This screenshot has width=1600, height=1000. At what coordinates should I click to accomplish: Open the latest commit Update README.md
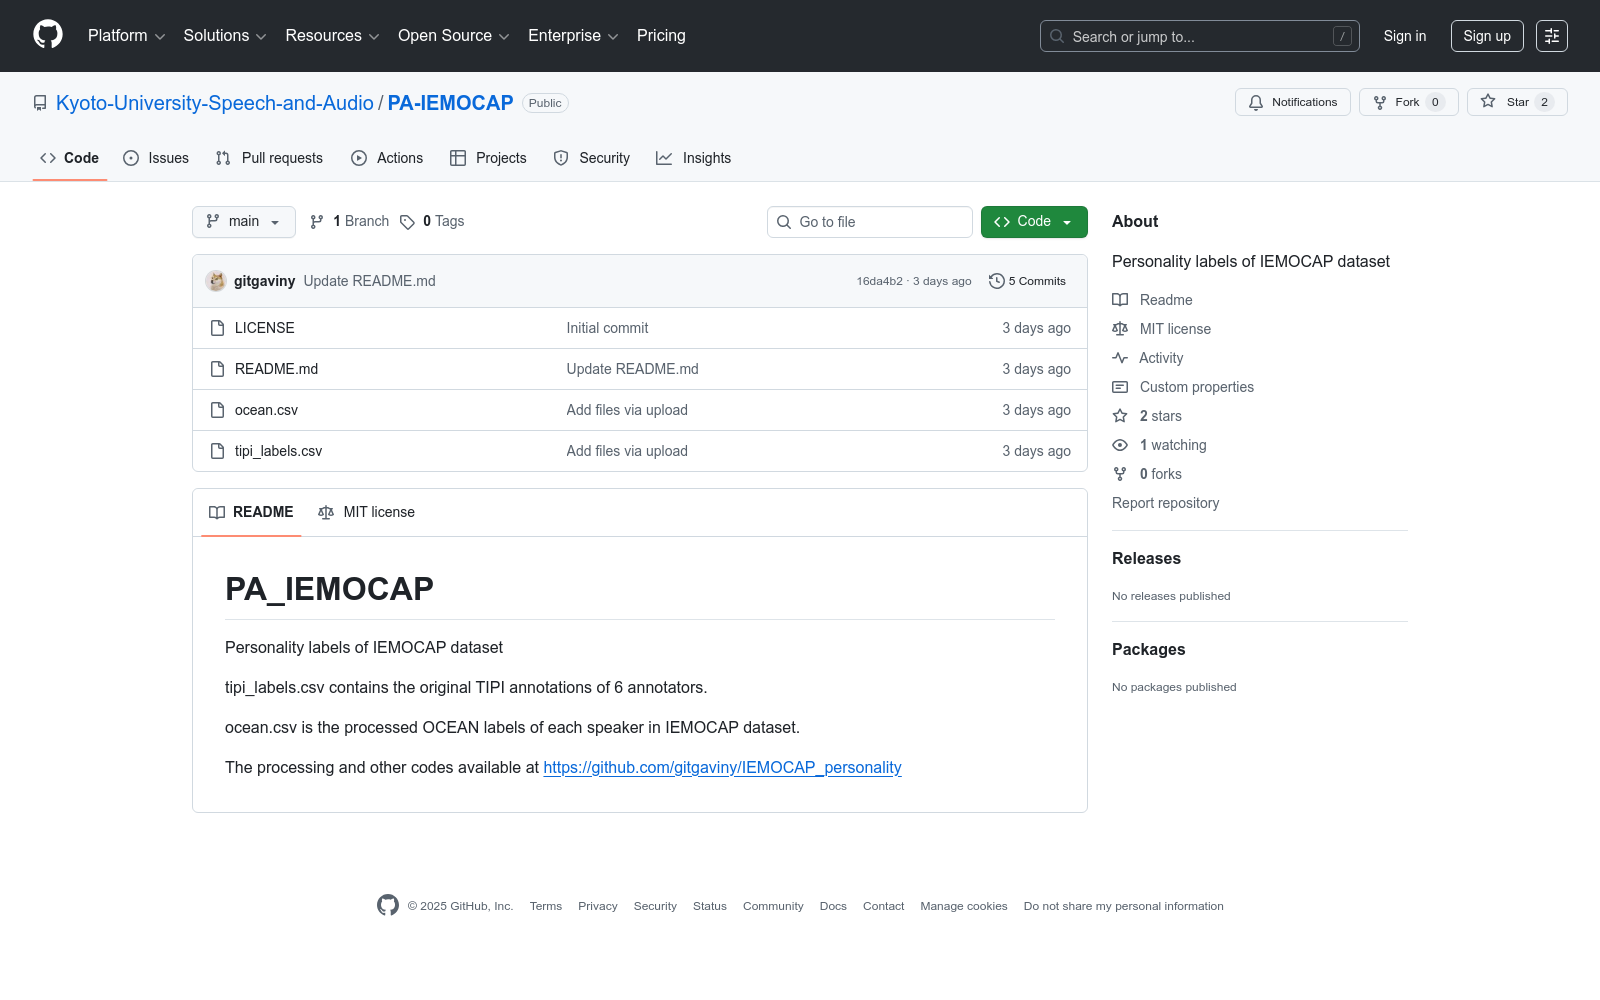tap(370, 281)
